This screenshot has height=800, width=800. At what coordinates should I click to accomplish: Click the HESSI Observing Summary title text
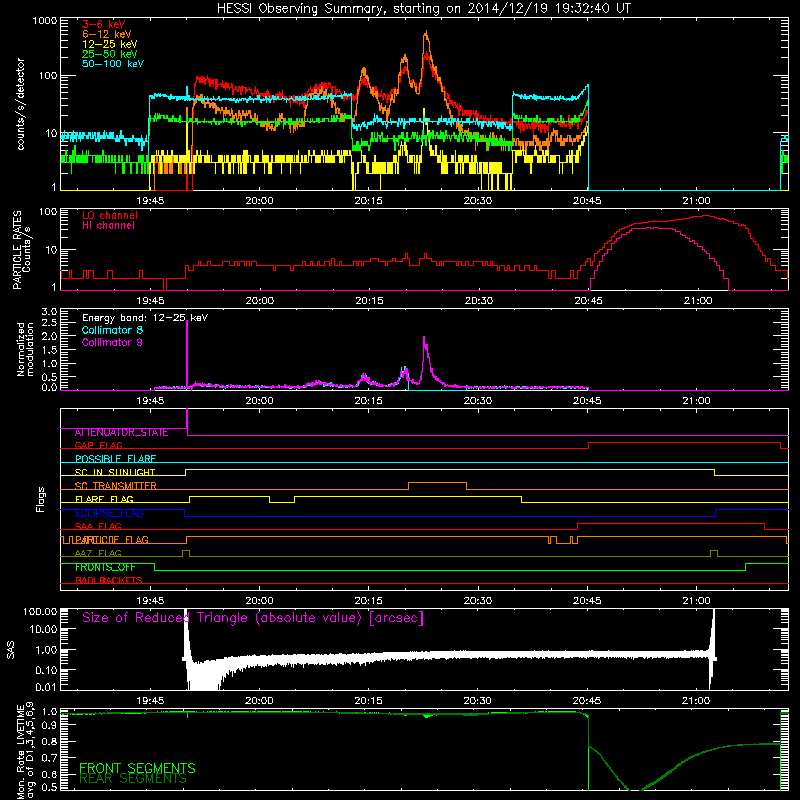423,8
